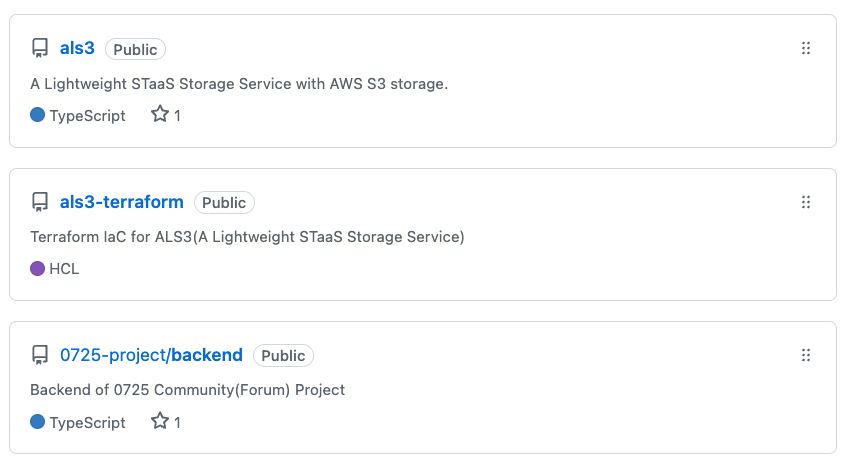Image resolution: width=848 pixels, height=466 pixels.
Task: Click the Public badge beside als3-terraform
Action: [x=224, y=203]
